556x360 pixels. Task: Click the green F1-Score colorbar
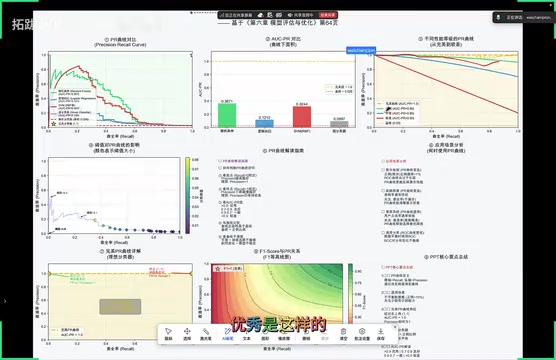pyautogui.click(x=350, y=294)
